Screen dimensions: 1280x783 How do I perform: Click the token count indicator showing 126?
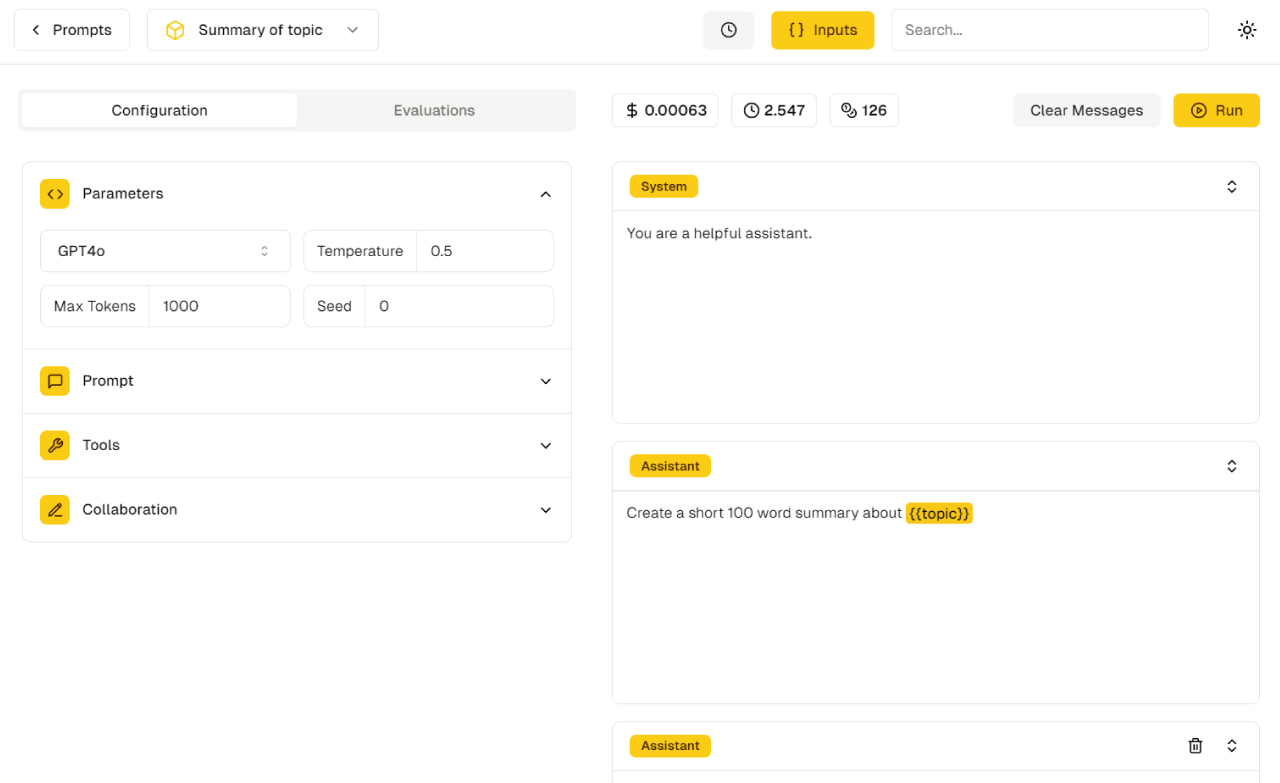(864, 110)
